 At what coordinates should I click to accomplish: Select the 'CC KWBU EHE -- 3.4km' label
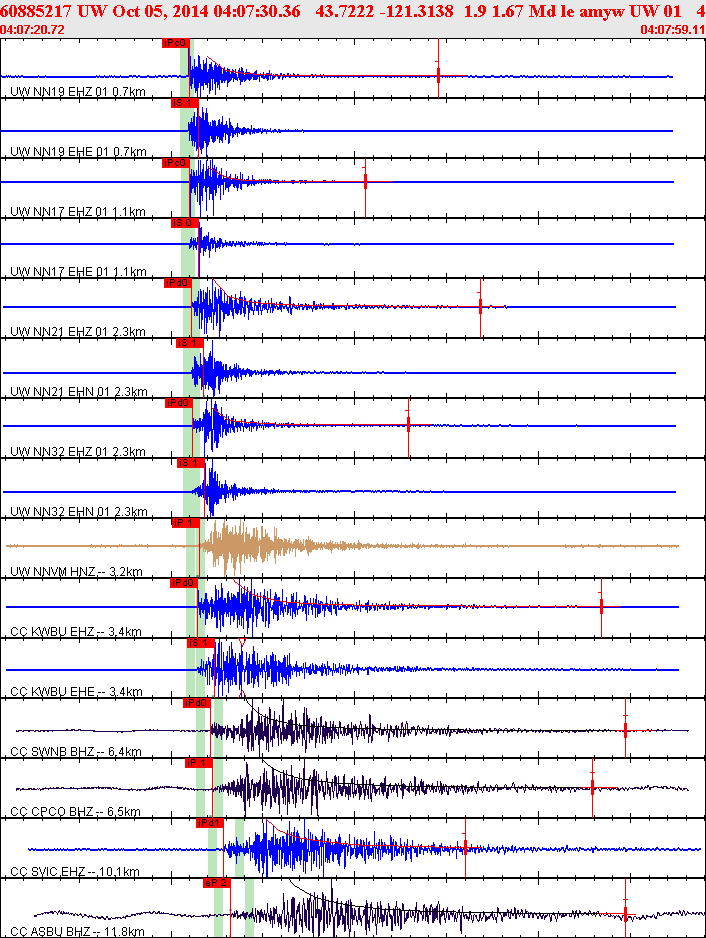(77, 692)
